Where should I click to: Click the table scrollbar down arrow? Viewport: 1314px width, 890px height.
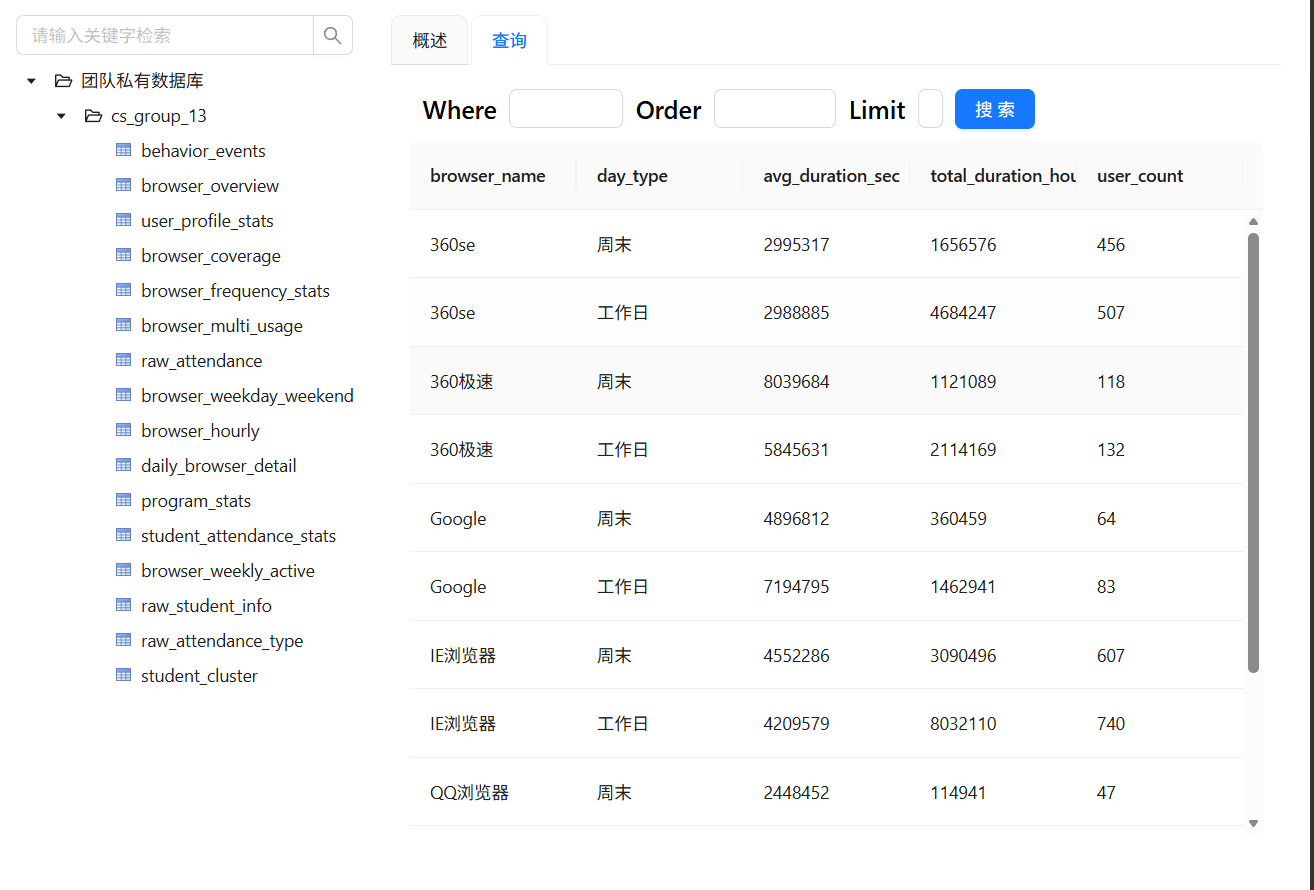pos(1253,823)
